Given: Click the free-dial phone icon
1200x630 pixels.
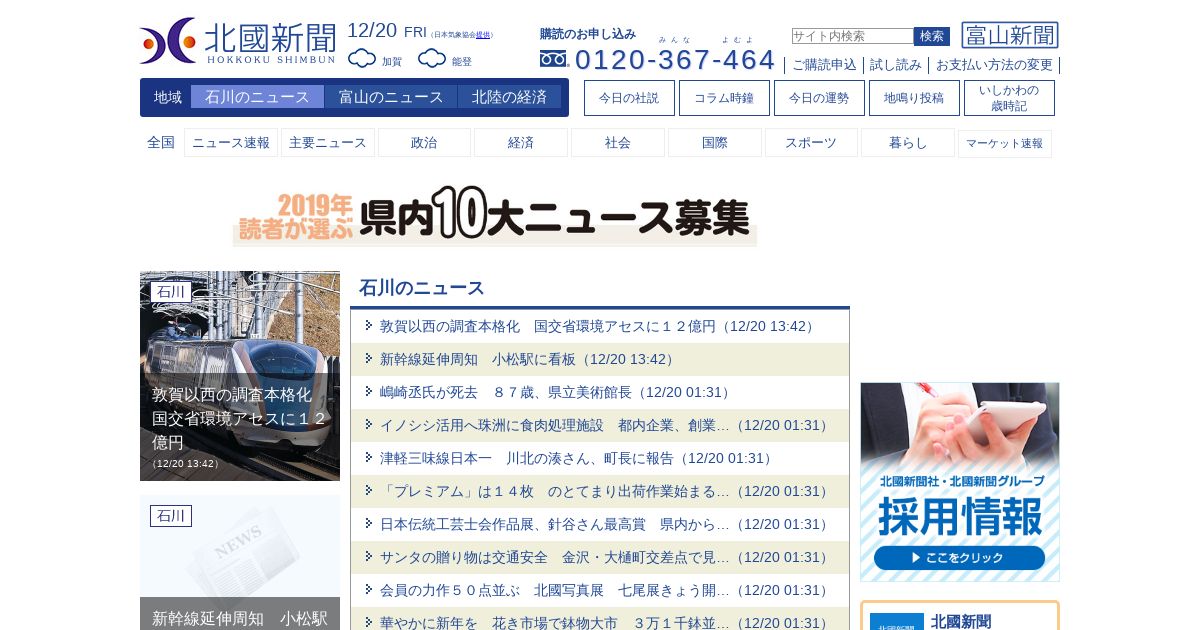Looking at the screenshot, I should [553, 59].
